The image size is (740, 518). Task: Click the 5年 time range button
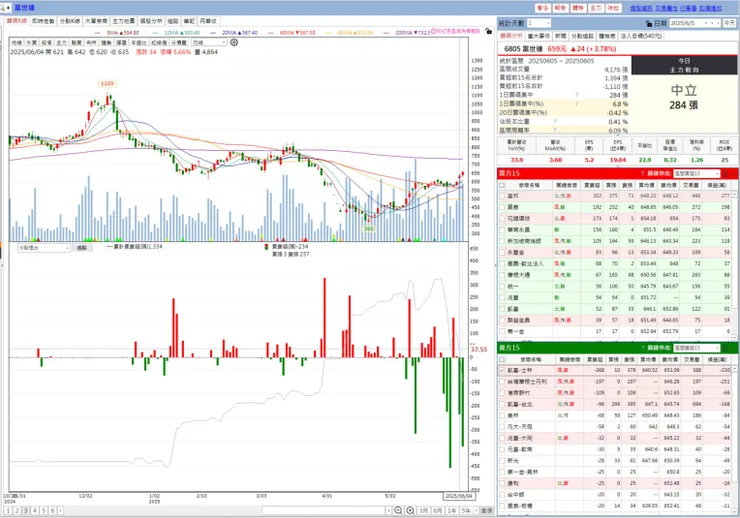click(466, 510)
